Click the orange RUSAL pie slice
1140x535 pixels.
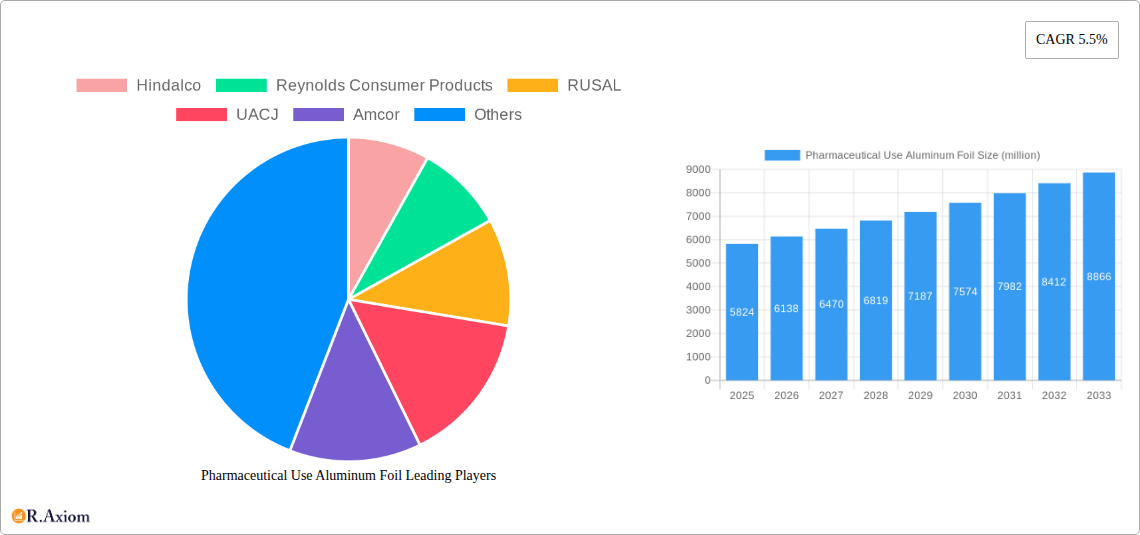[x=465, y=275]
